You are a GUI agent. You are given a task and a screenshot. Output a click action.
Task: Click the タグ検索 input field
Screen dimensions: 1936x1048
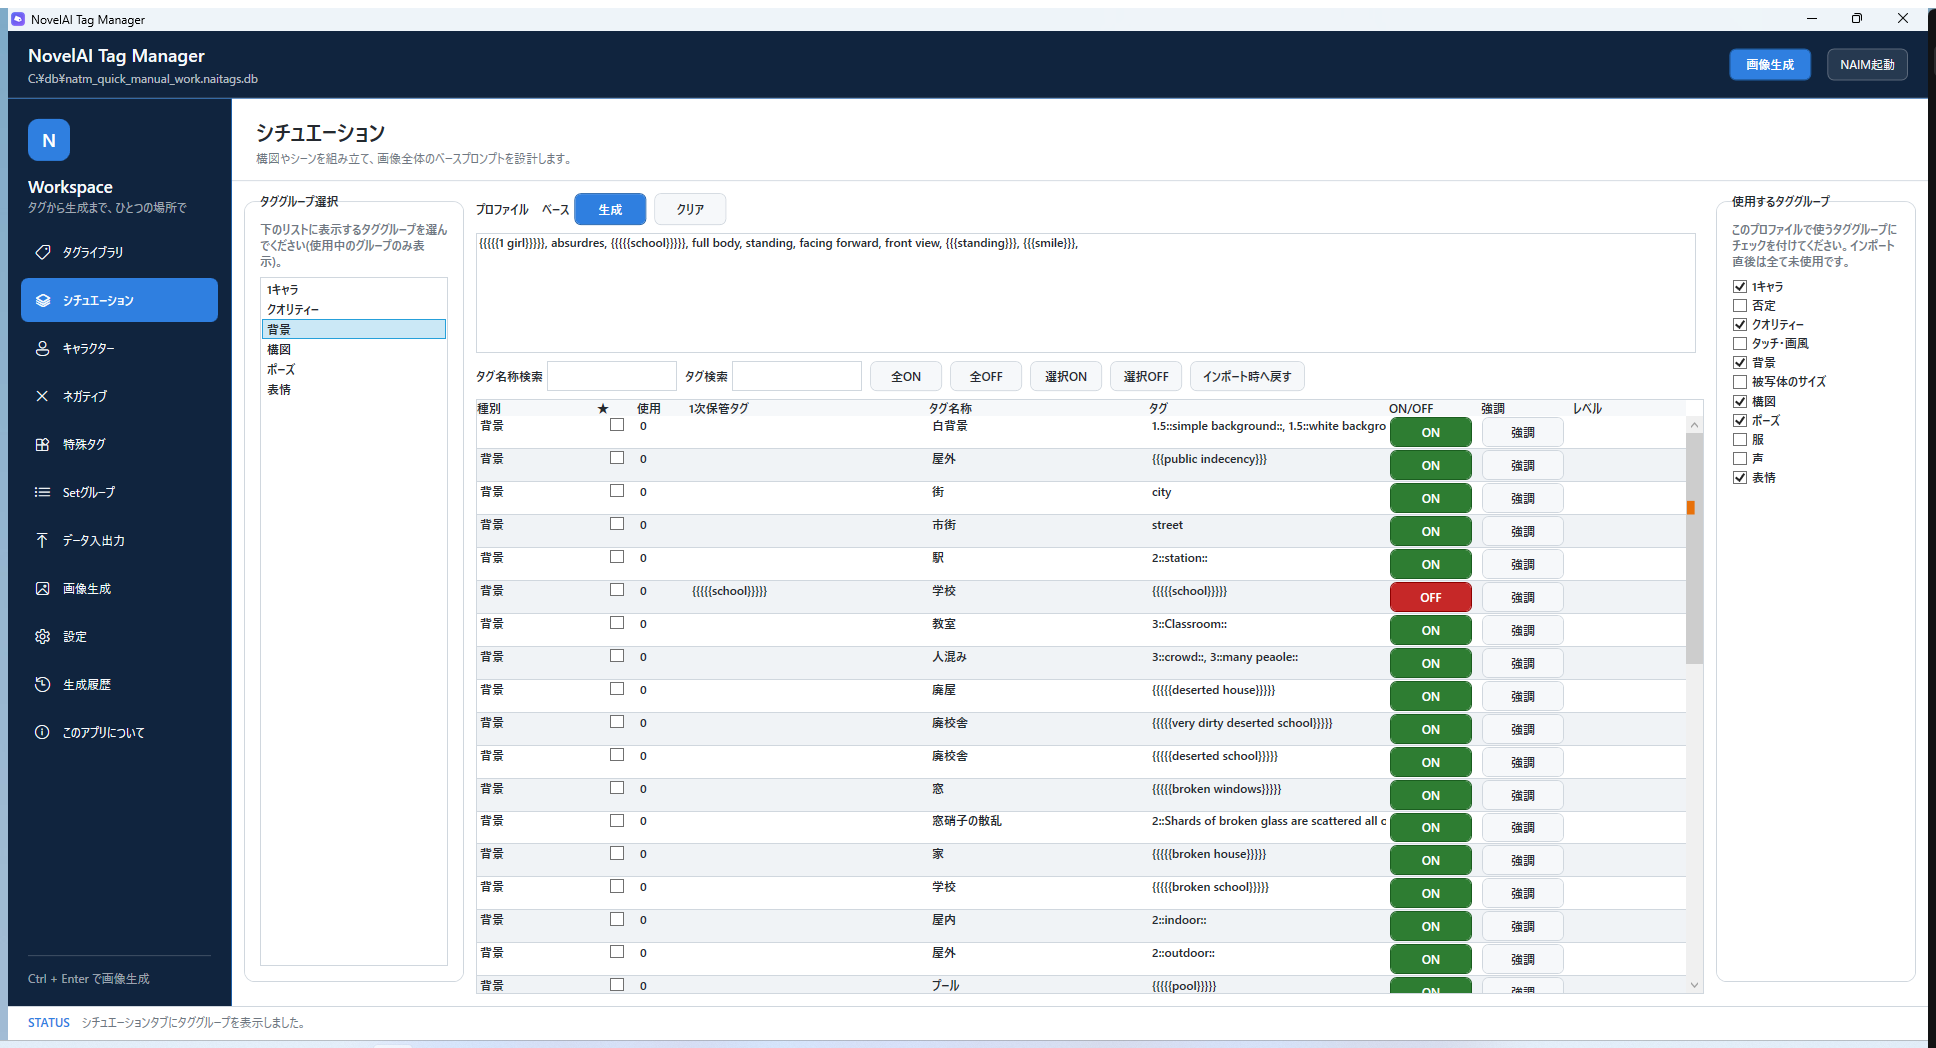pos(797,376)
